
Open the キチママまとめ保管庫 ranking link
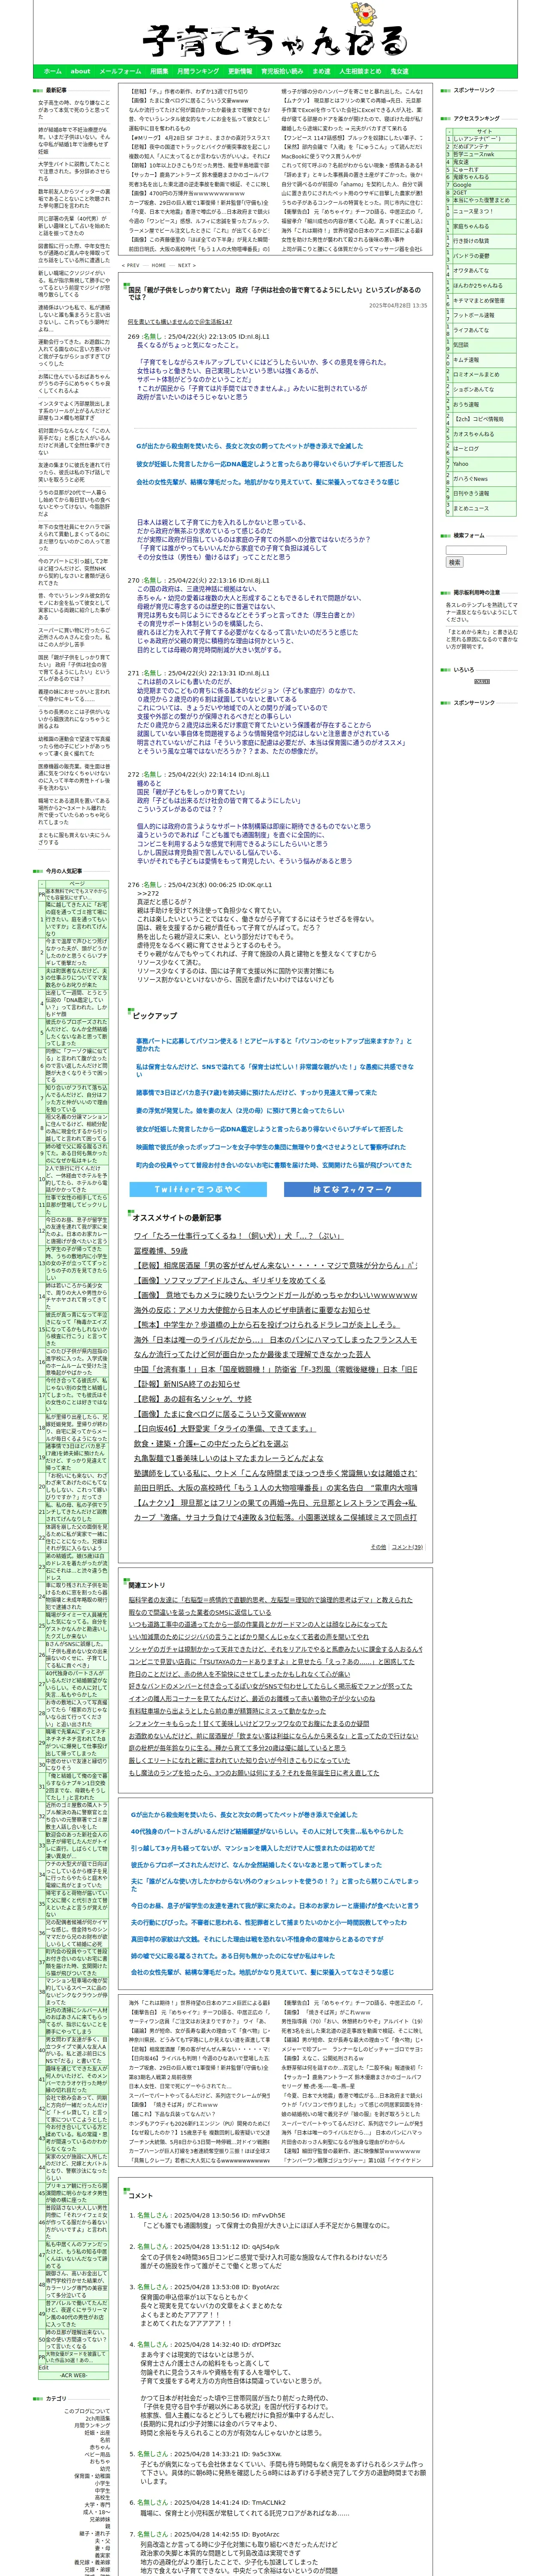479,300
